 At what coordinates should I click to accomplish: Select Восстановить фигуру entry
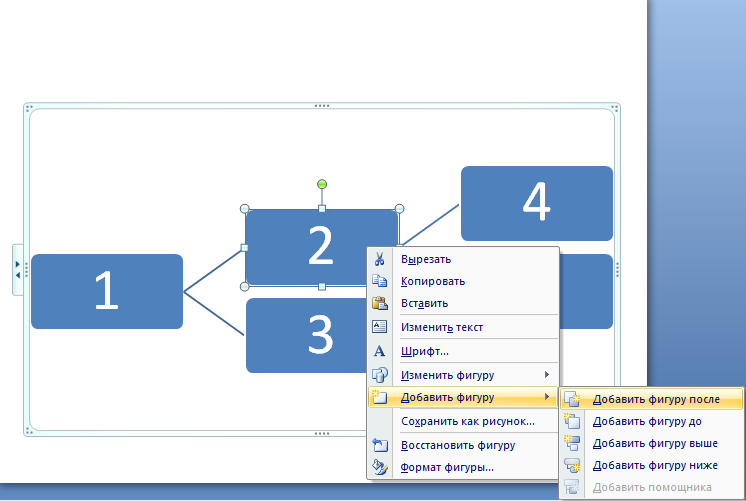pyautogui.click(x=462, y=445)
